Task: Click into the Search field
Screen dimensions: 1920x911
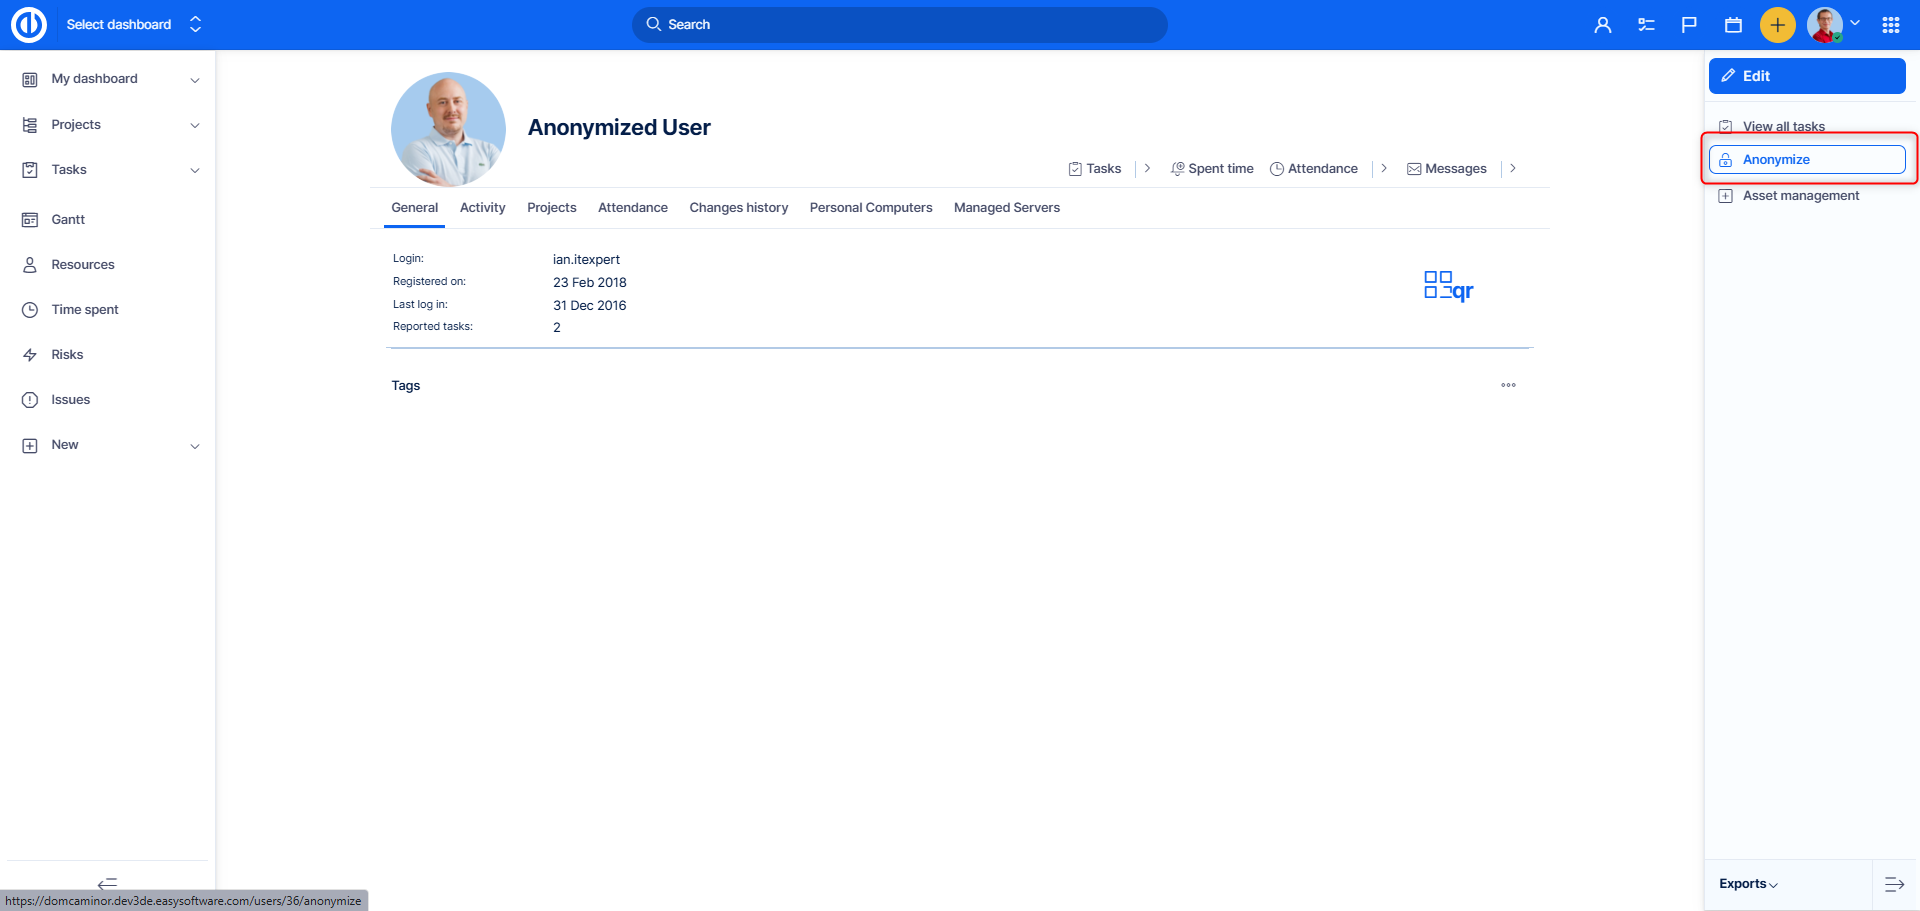Action: click(x=900, y=25)
